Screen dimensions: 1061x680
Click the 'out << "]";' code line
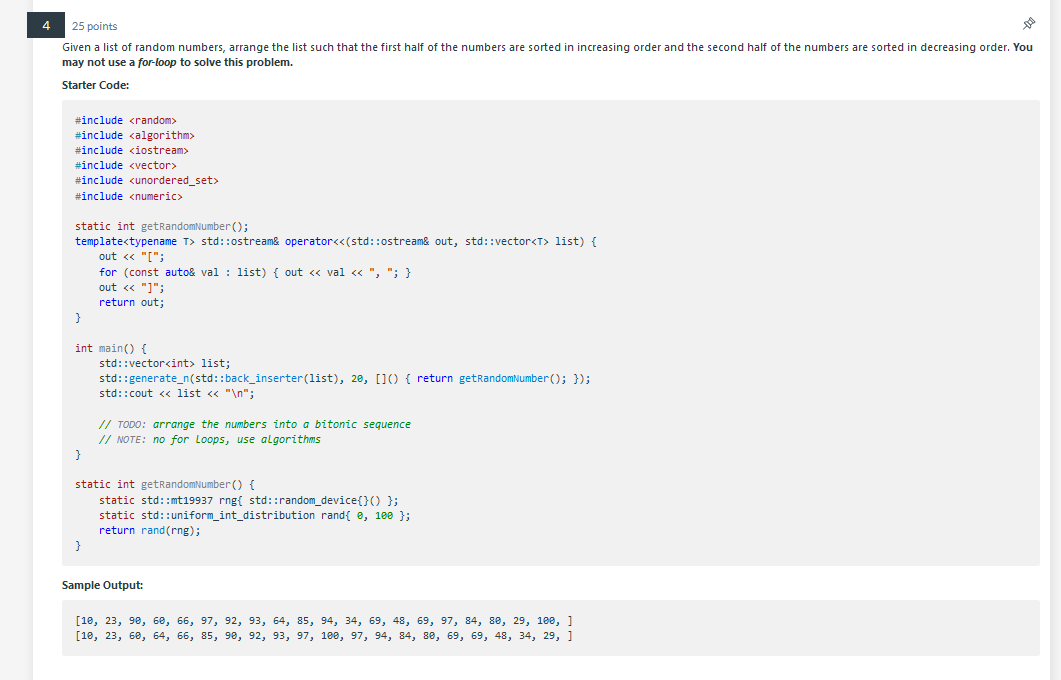[131, 287]
